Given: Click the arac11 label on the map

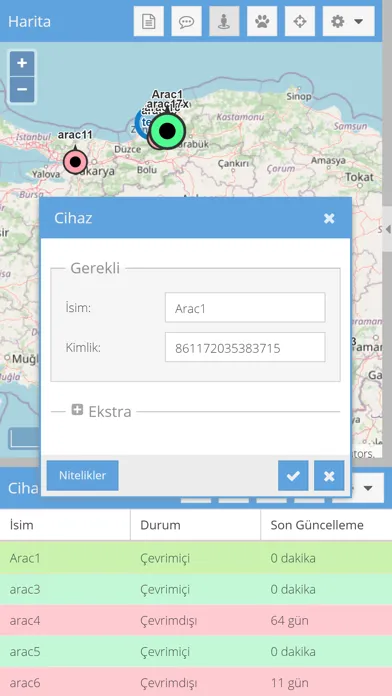Looking at the screenshot, I should pyautogui.click(x=75, y=134).
